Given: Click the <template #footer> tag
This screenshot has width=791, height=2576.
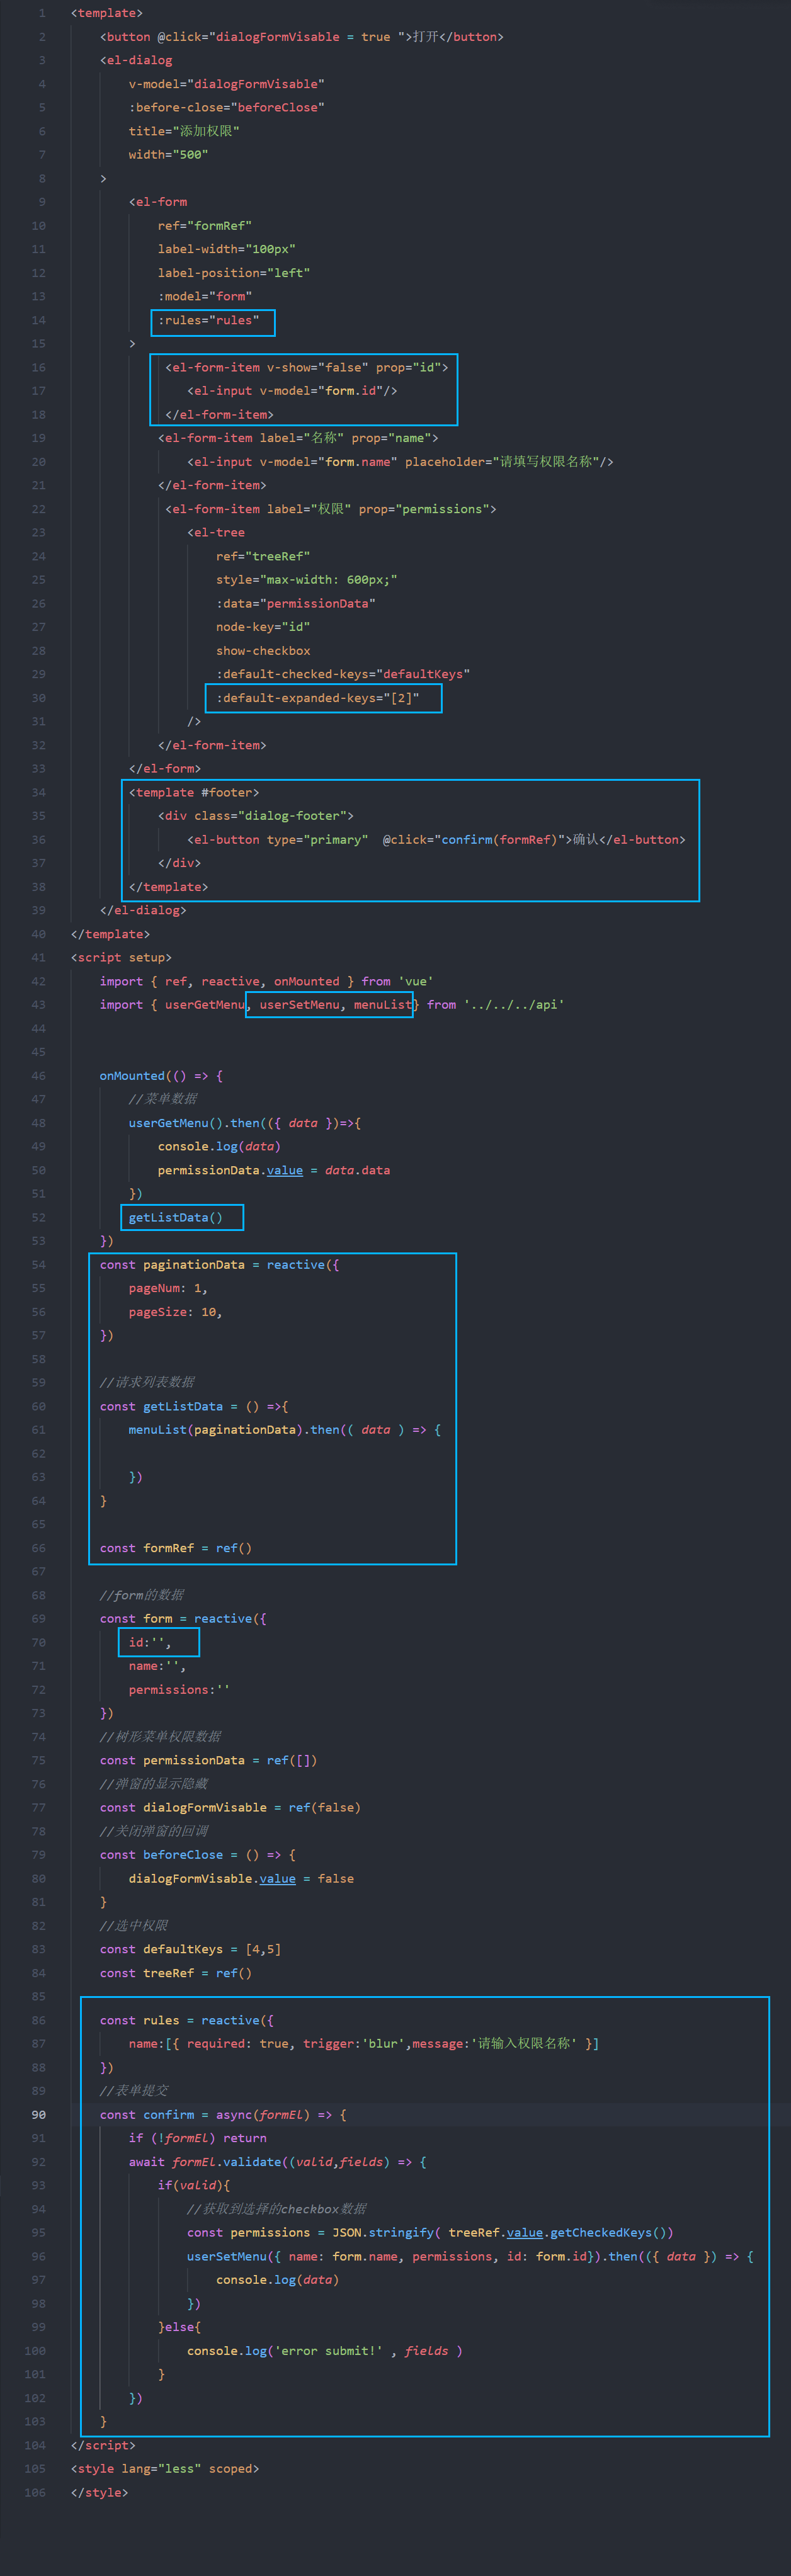Looking at the screenshot, I should pos(194,792).
